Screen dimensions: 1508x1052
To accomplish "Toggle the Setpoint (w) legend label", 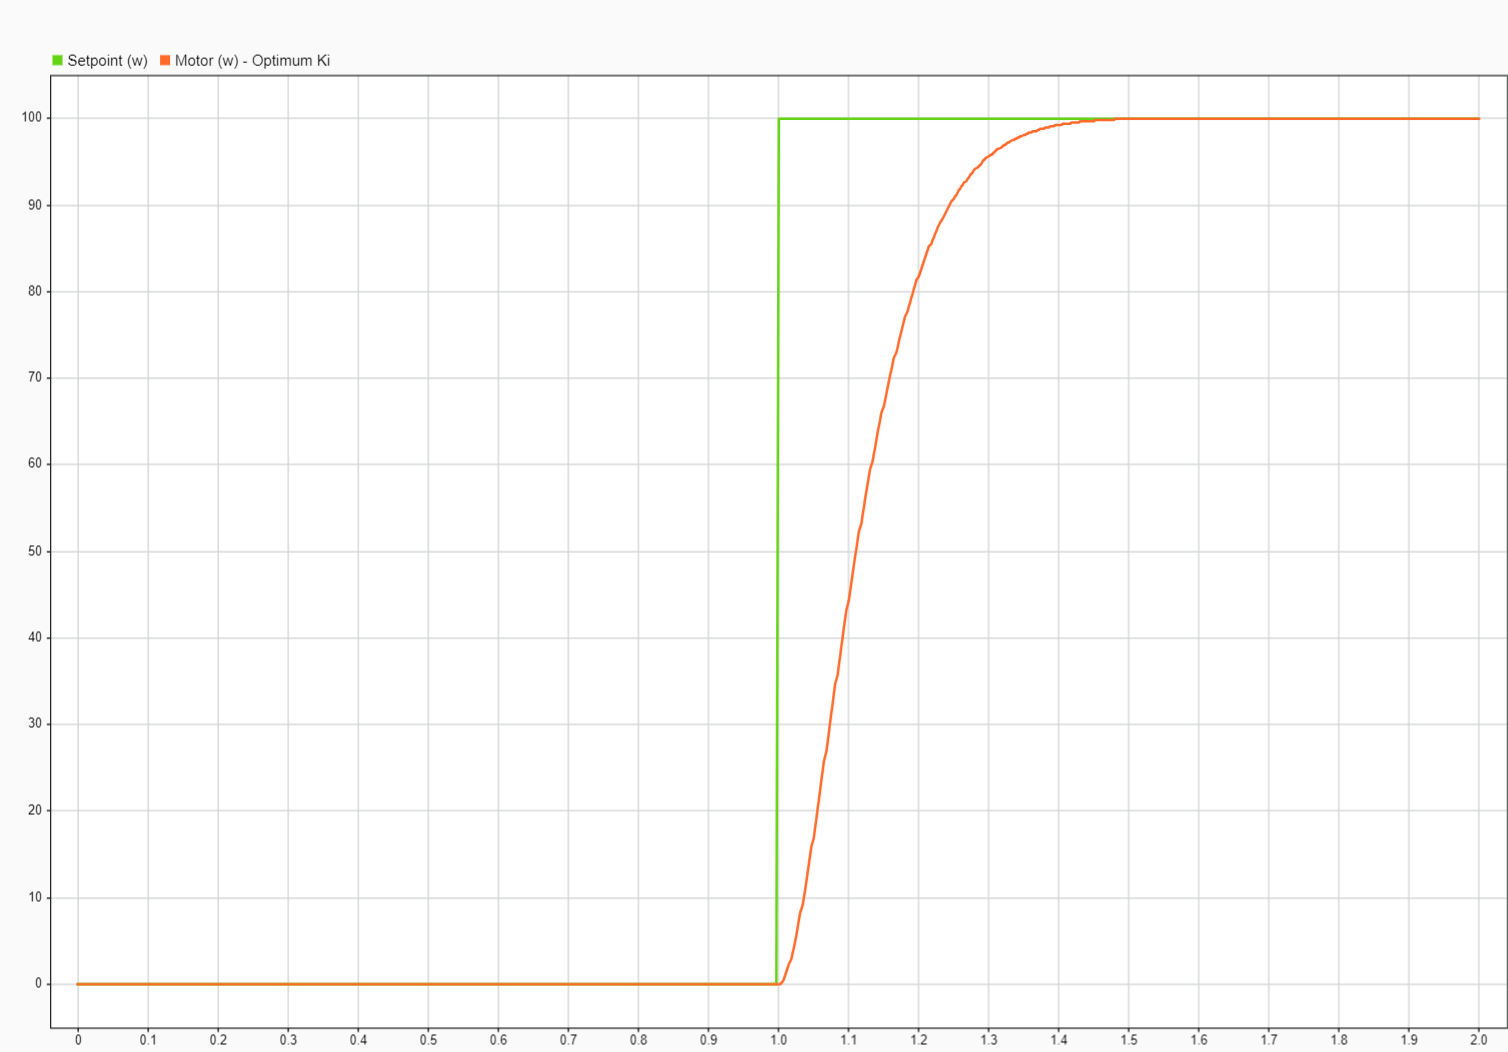I will 107,61.
